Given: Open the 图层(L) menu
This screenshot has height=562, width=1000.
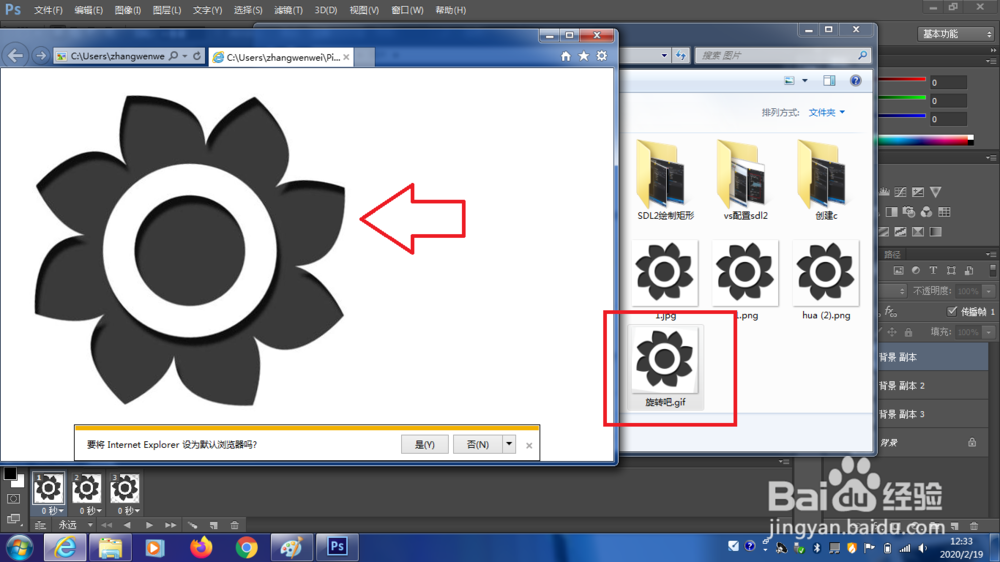Looking at the screenshot, I should pos(166,10).
